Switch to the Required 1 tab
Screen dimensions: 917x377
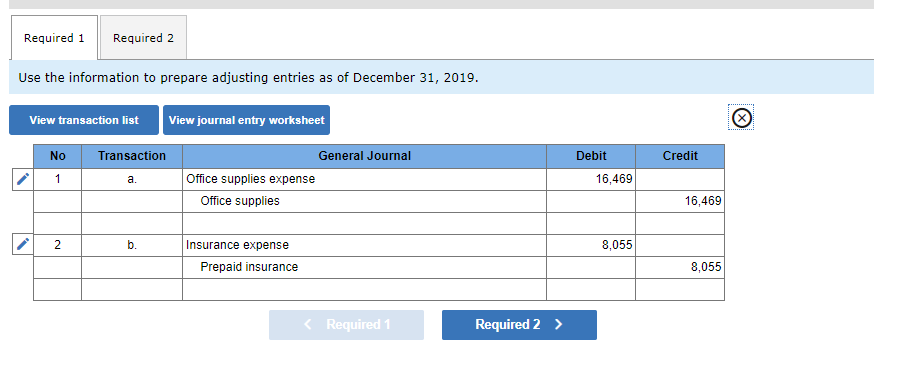click(x=54, y=38)
